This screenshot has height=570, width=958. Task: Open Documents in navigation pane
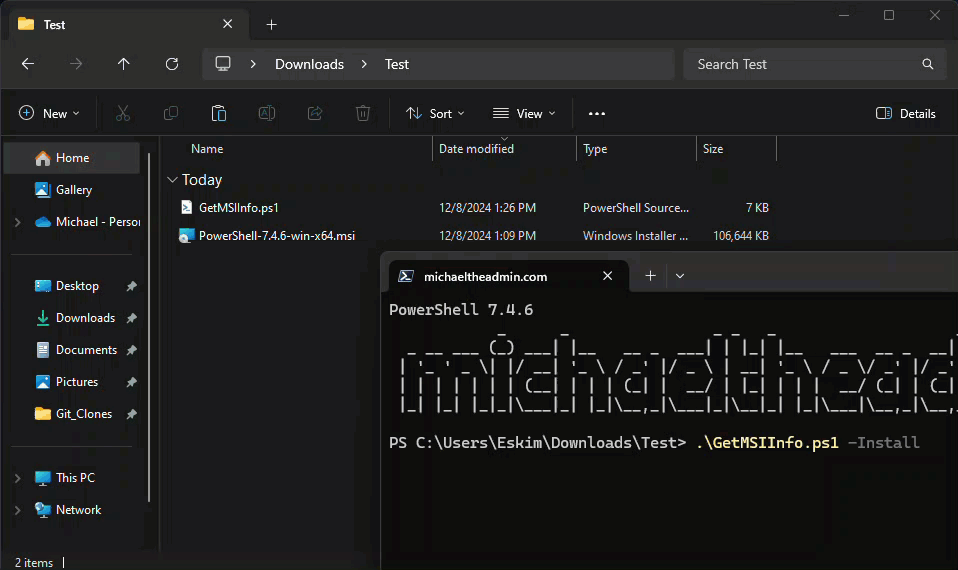click(72, 350)
